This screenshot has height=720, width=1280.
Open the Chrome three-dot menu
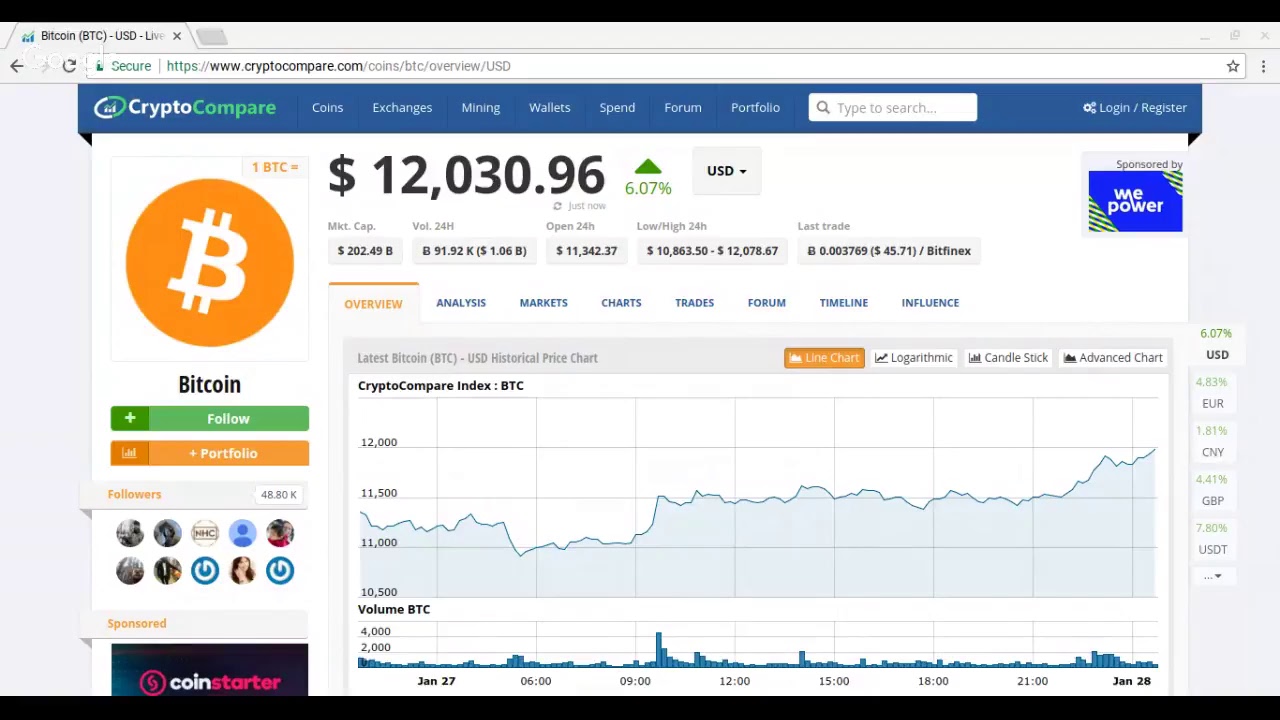1264,66
